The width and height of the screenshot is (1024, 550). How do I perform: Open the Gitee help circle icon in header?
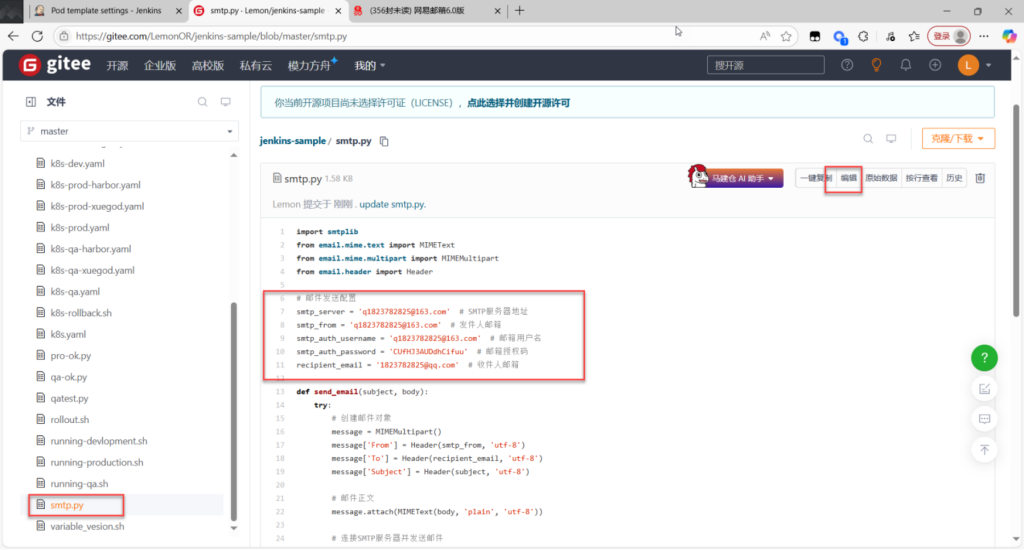(847, 65)
